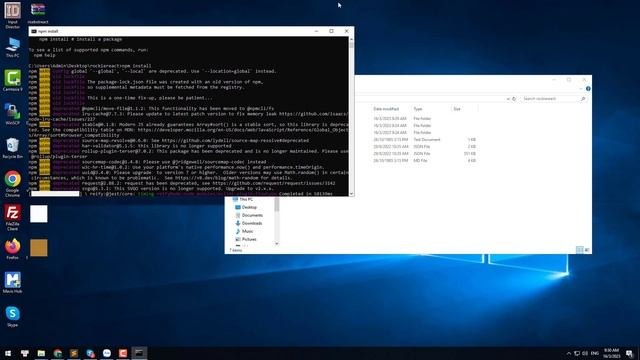Screen dimensions: 640x360
Task: Open the taskbar clock and date
Action: 611,353
